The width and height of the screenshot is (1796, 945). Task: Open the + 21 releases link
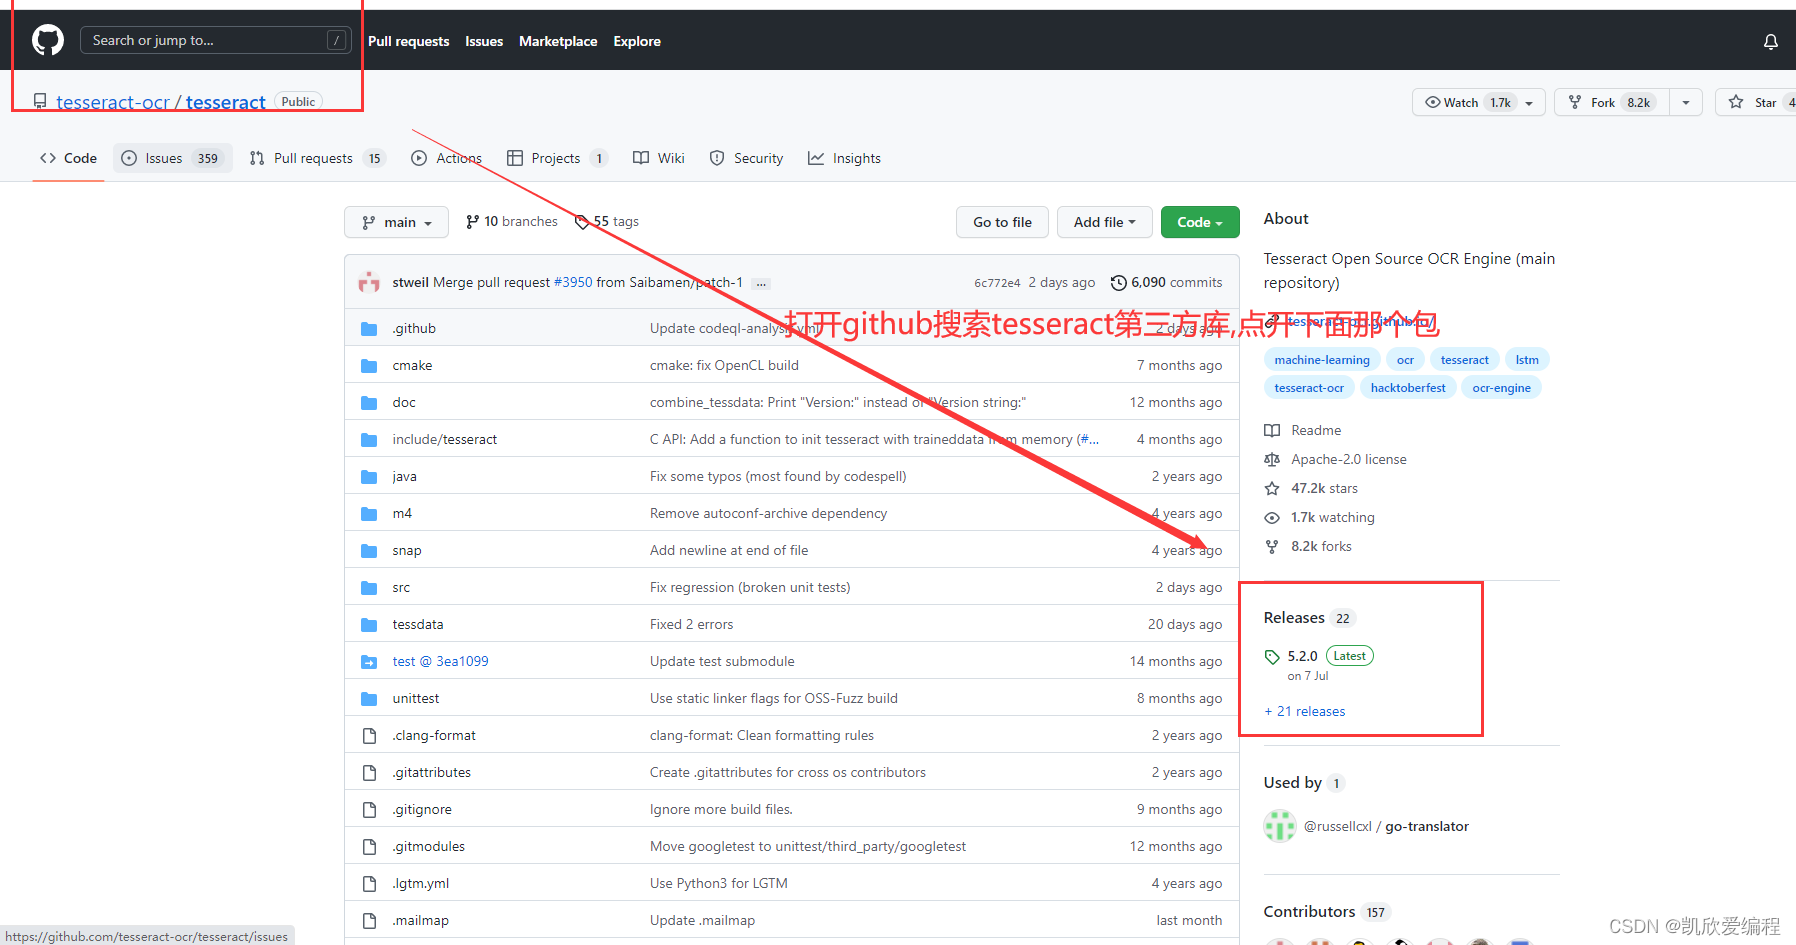pyautogui.click(x=1305, y=712)
